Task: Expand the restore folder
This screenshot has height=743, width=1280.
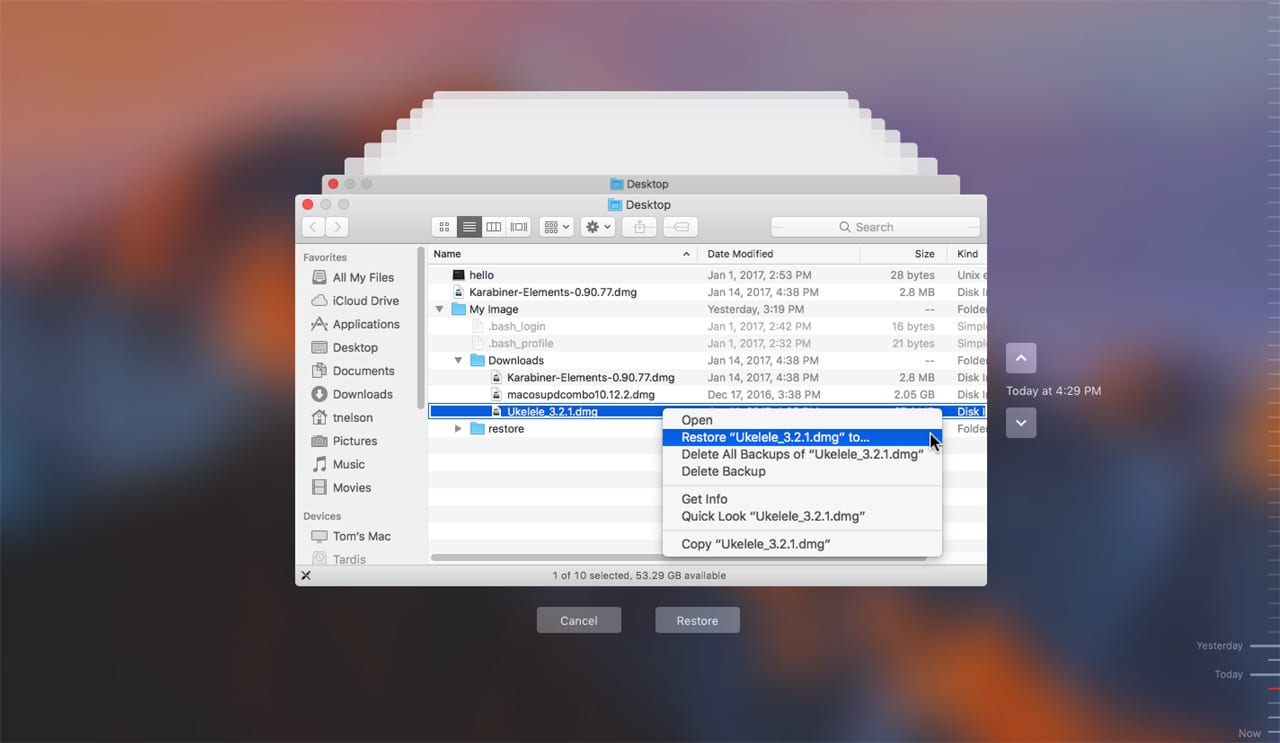Action: 459,429
